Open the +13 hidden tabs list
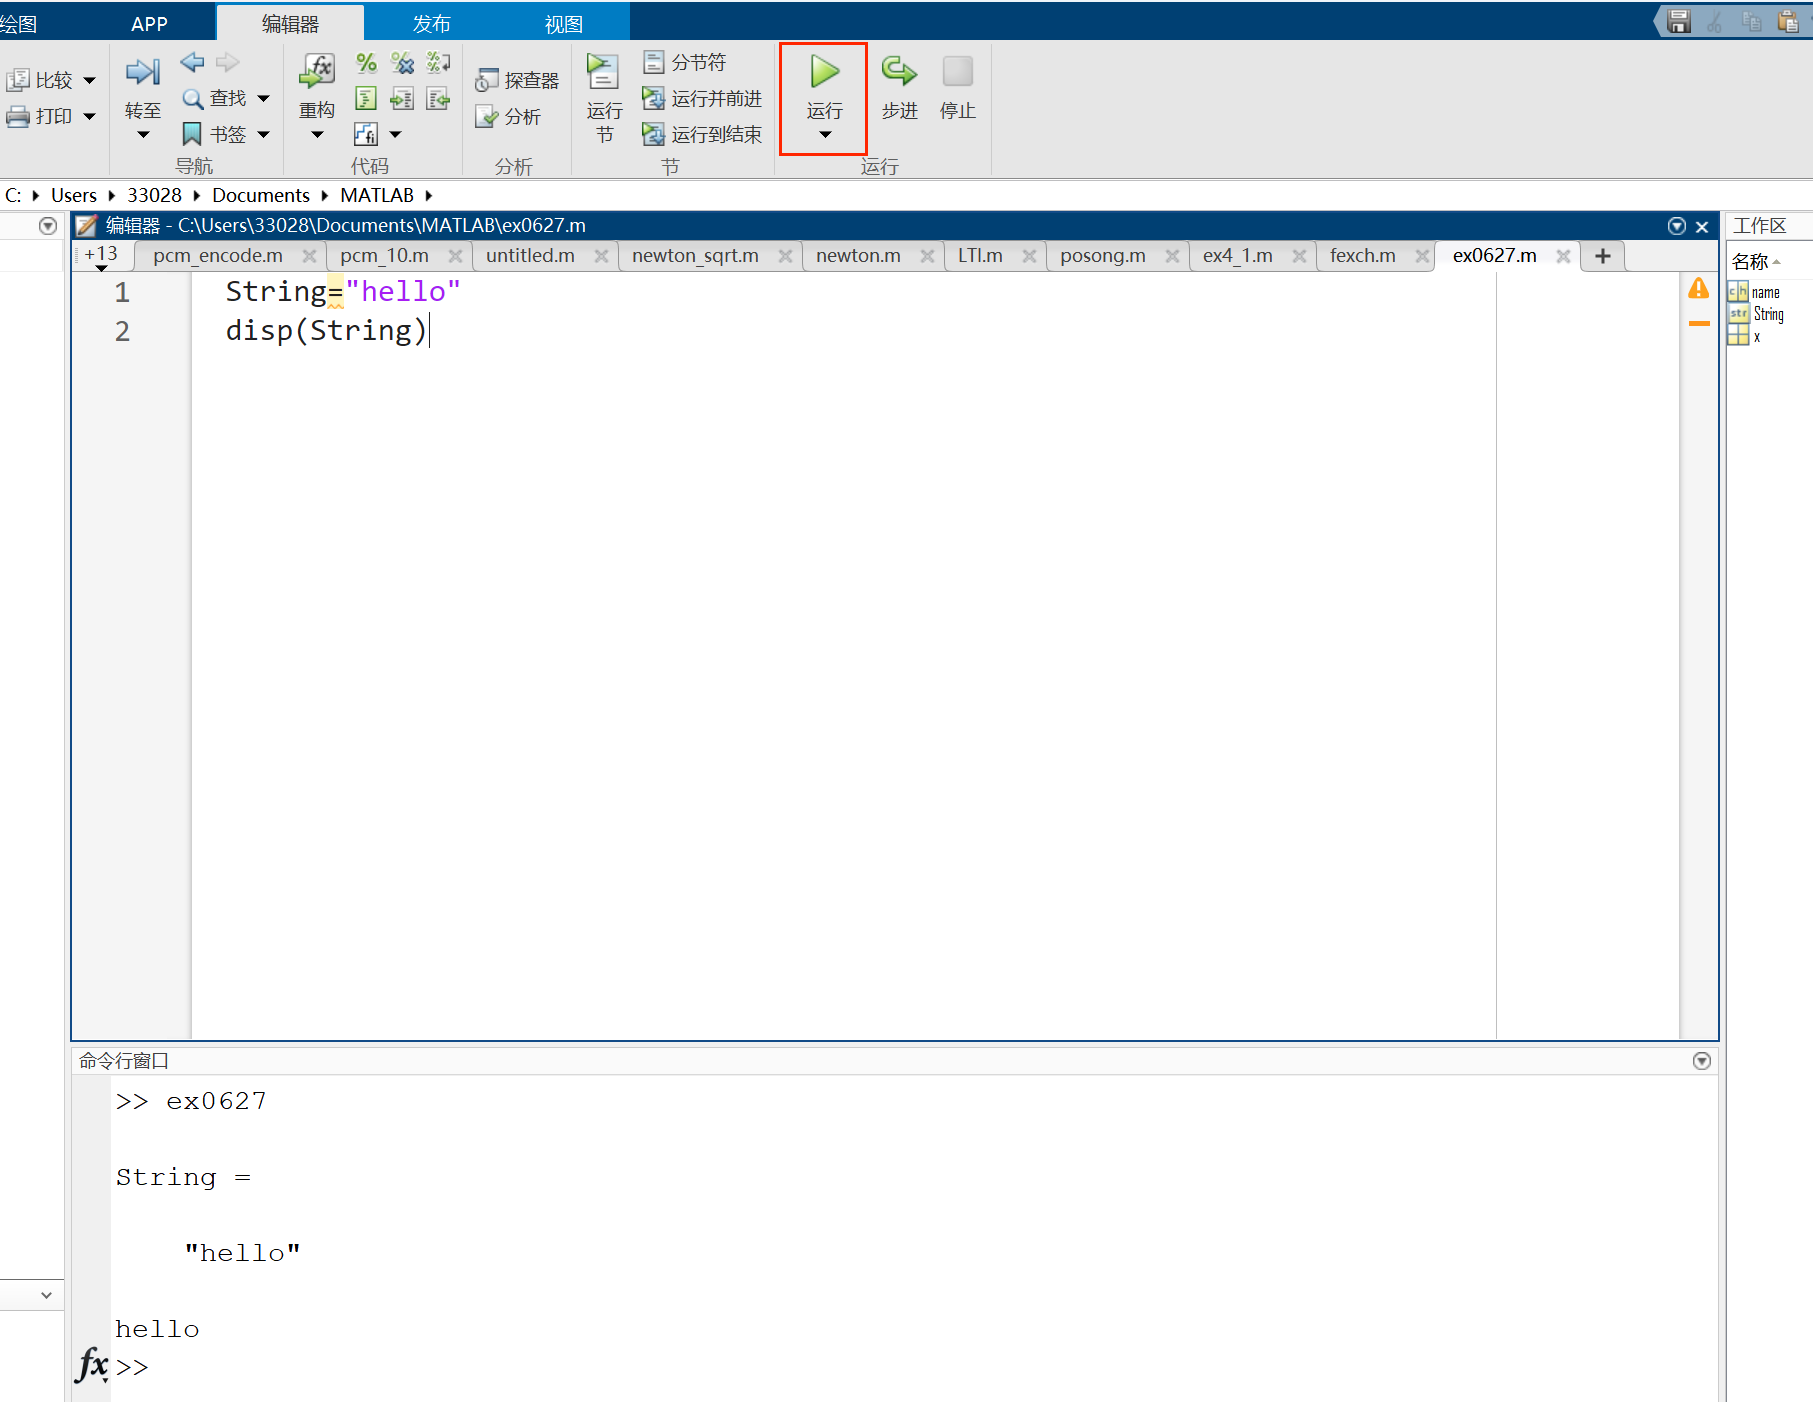The image size is (1813, 1402). click(101, 256)
